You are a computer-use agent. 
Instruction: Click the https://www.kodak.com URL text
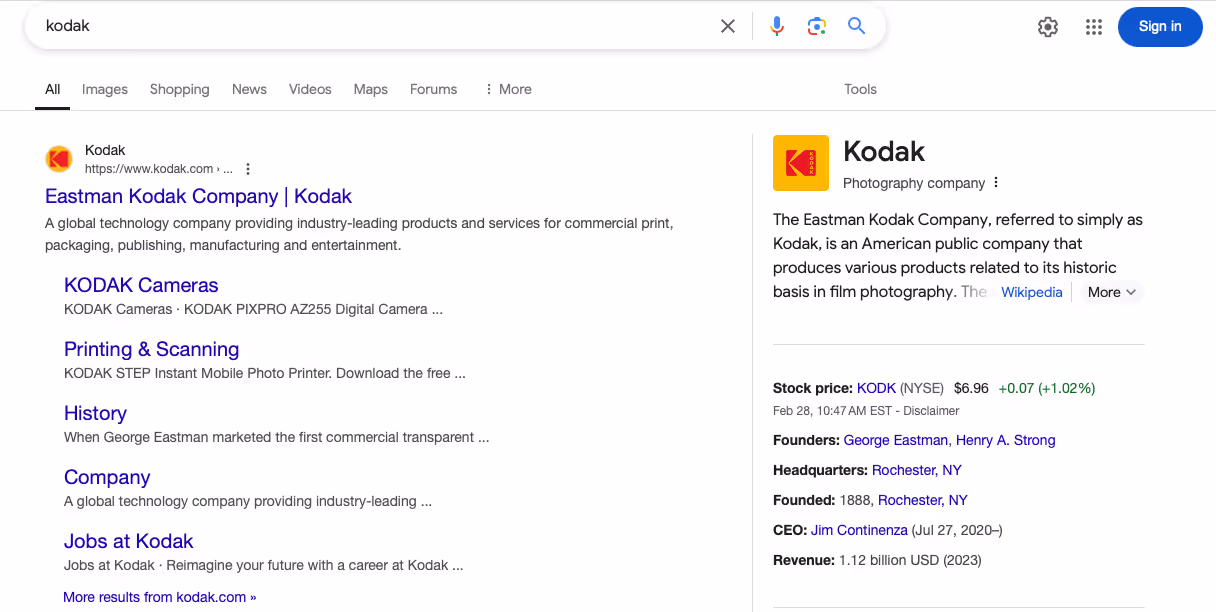pos(149,169)
